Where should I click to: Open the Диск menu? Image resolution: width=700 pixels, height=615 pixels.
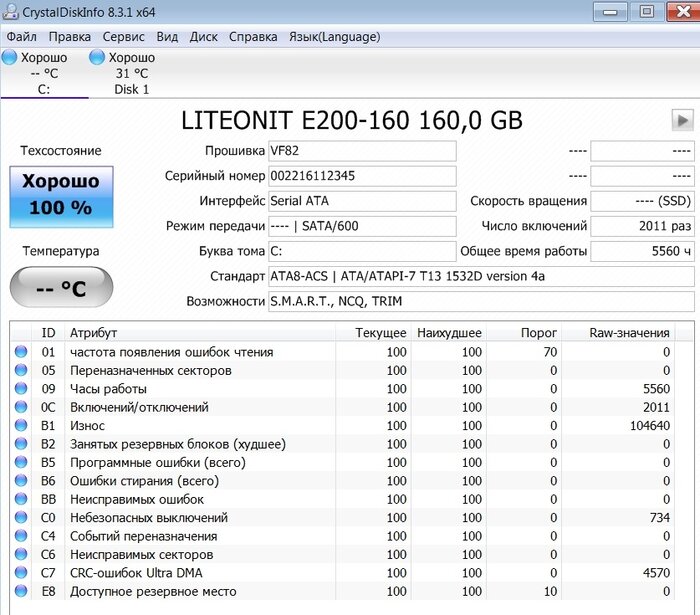204,37
